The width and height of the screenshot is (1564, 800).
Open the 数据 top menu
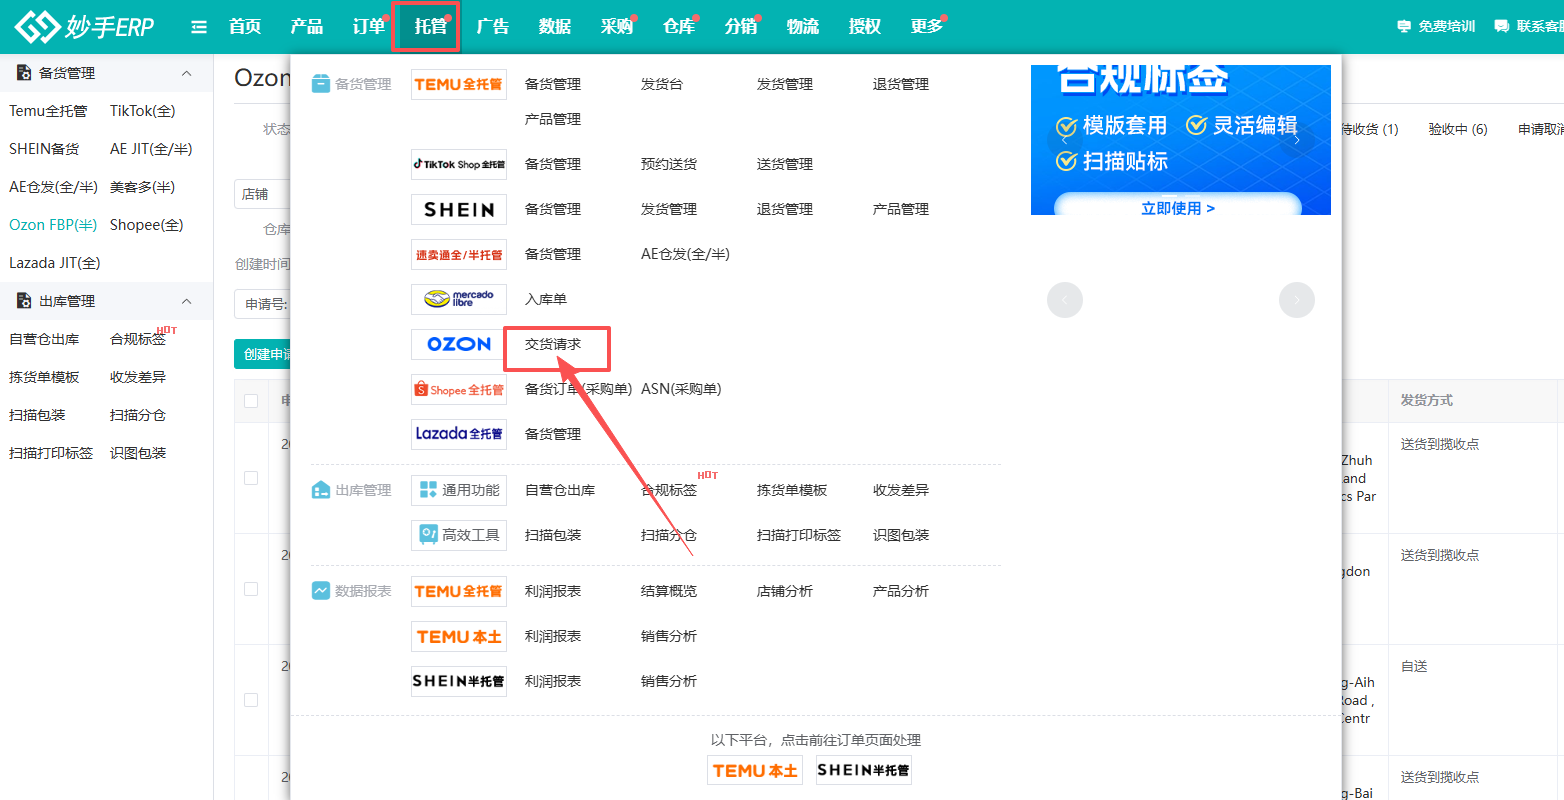tap(555, 26)
